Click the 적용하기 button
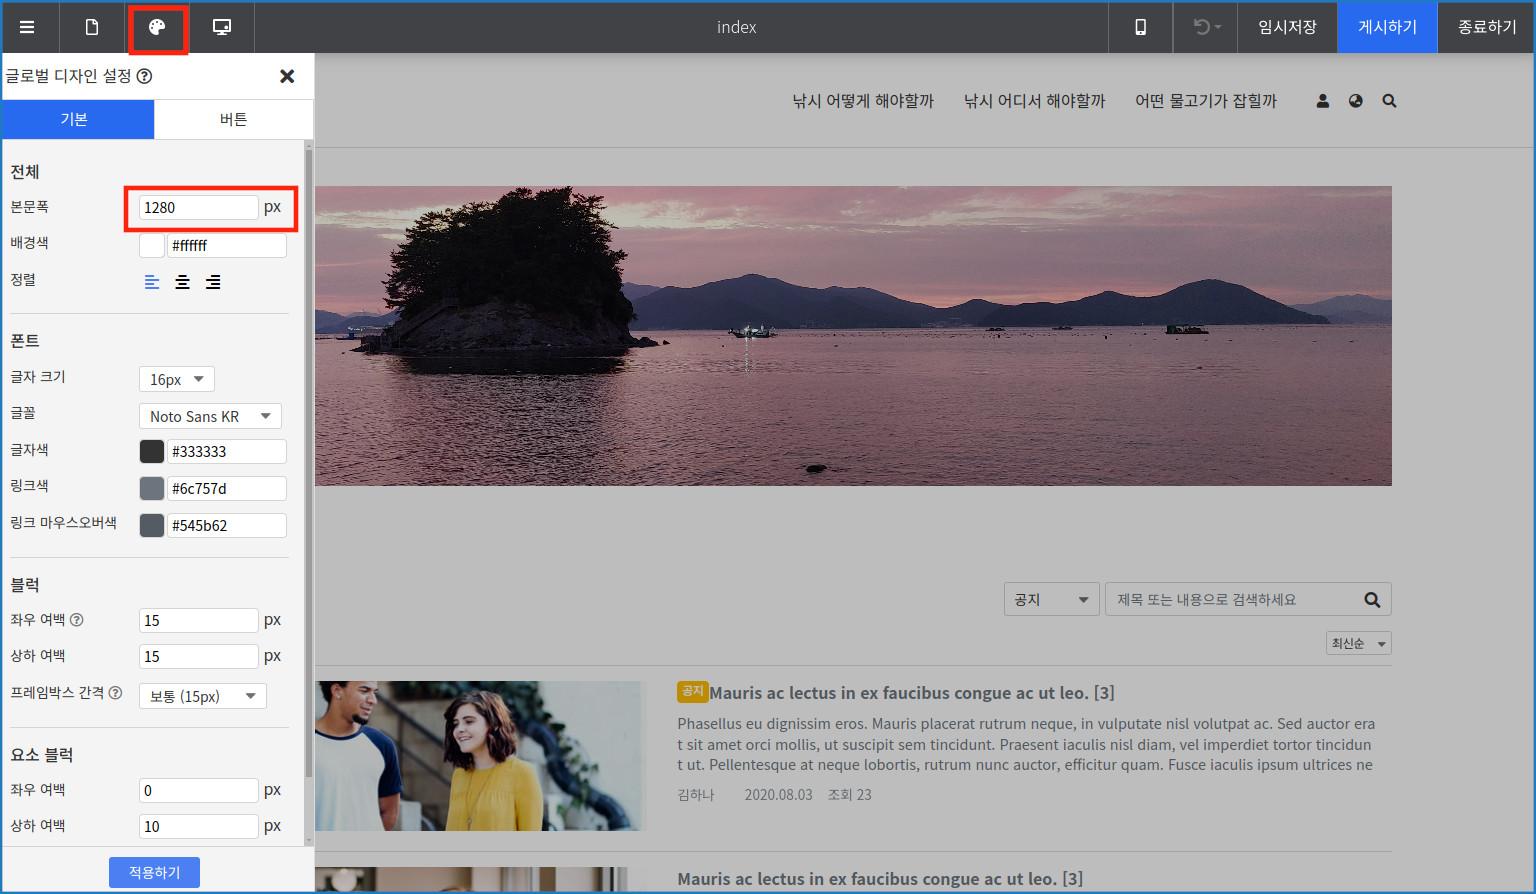 (154, 872)
